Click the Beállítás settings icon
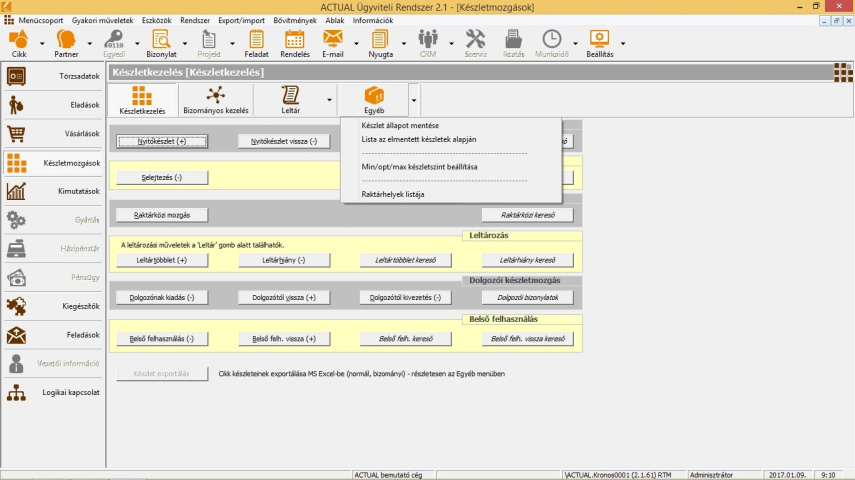855x480 pixels. 599,39
